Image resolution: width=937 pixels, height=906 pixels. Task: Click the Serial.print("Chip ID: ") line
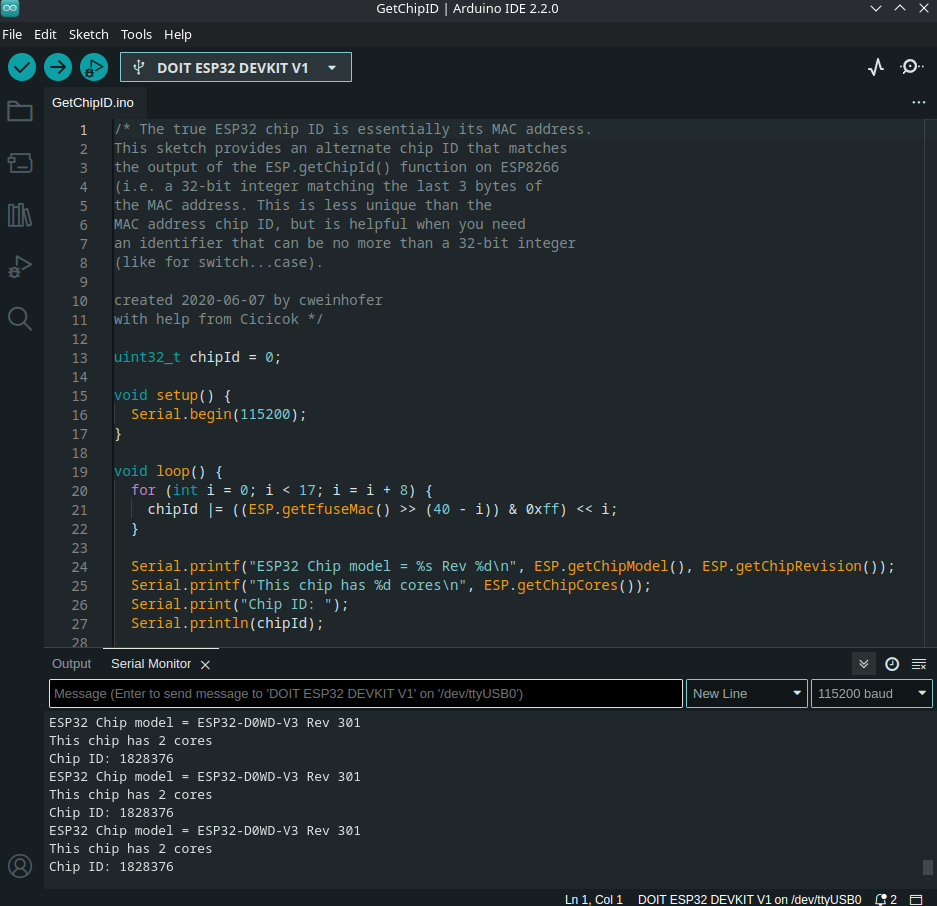click(240, 604)
